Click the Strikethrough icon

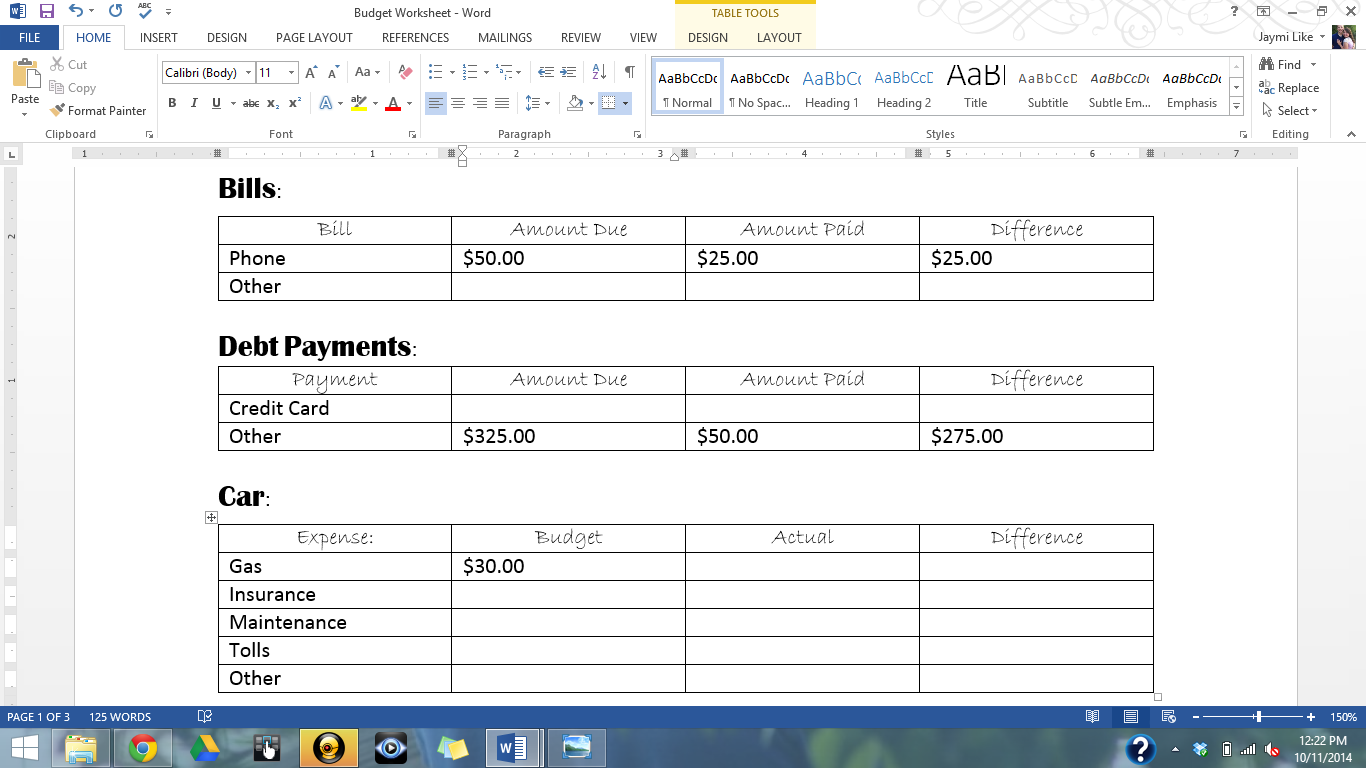(x=251, y=103)
